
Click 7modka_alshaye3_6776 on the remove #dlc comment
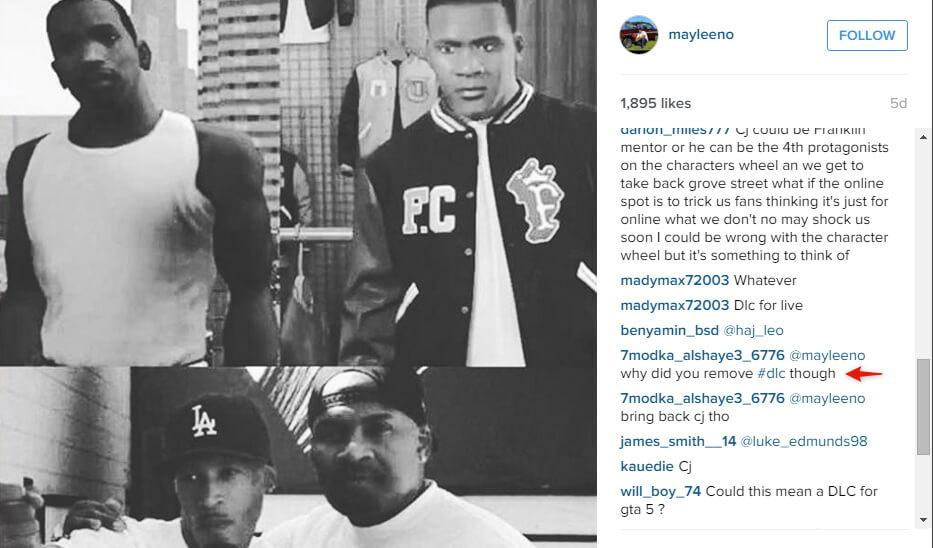702,355
